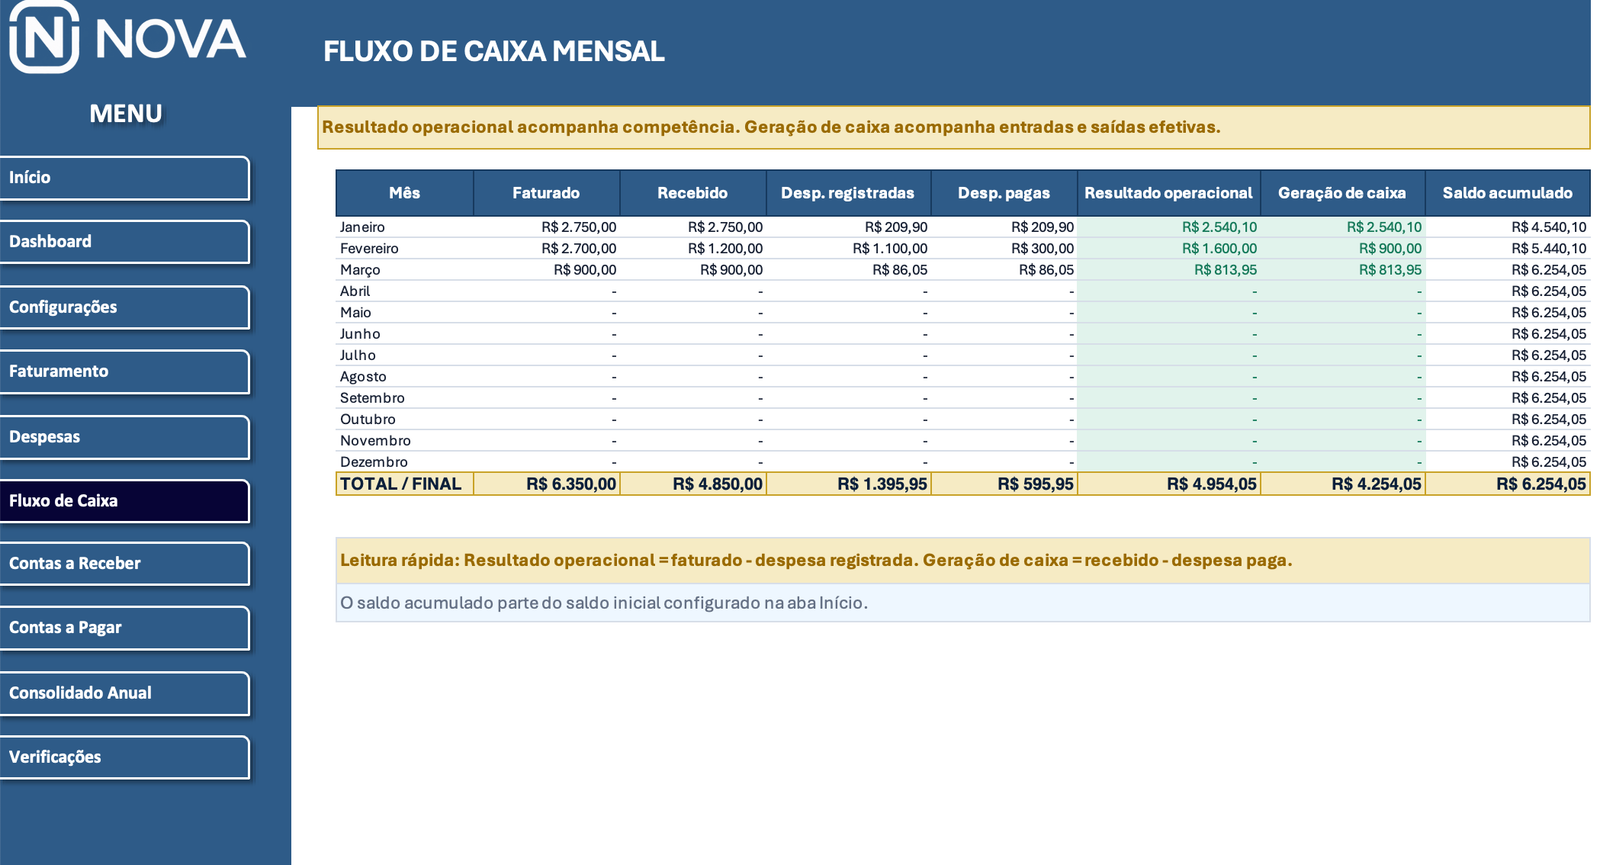The image size is (1600, 865).
Task: Click total Desp. registradas R$ 1.395,95
Action: click(882, 484)
